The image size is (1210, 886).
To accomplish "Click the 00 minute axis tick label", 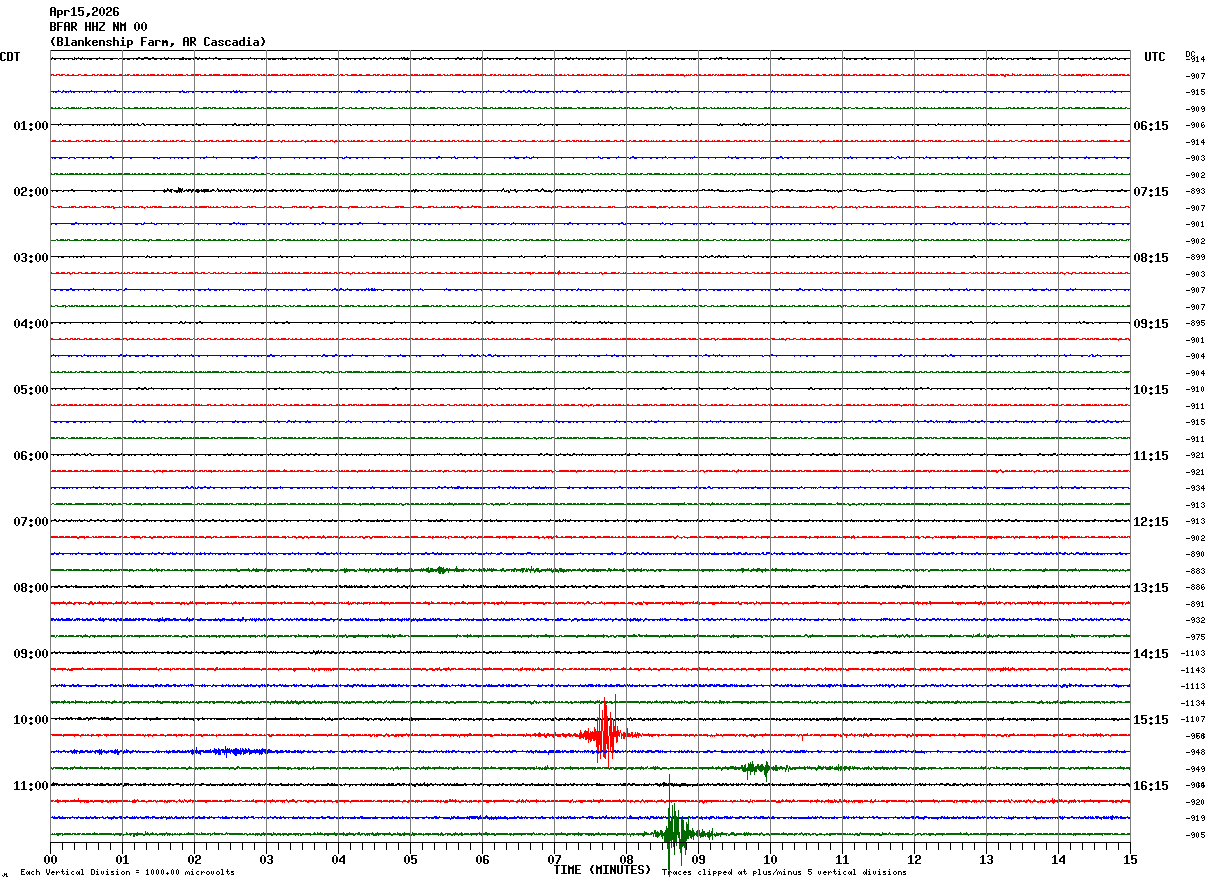I will click(51, 859).
